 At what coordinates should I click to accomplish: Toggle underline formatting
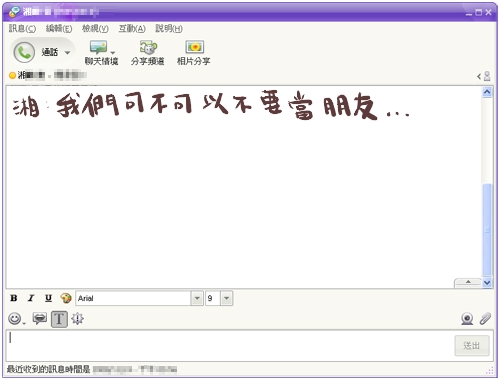click(x=48, y=298)
